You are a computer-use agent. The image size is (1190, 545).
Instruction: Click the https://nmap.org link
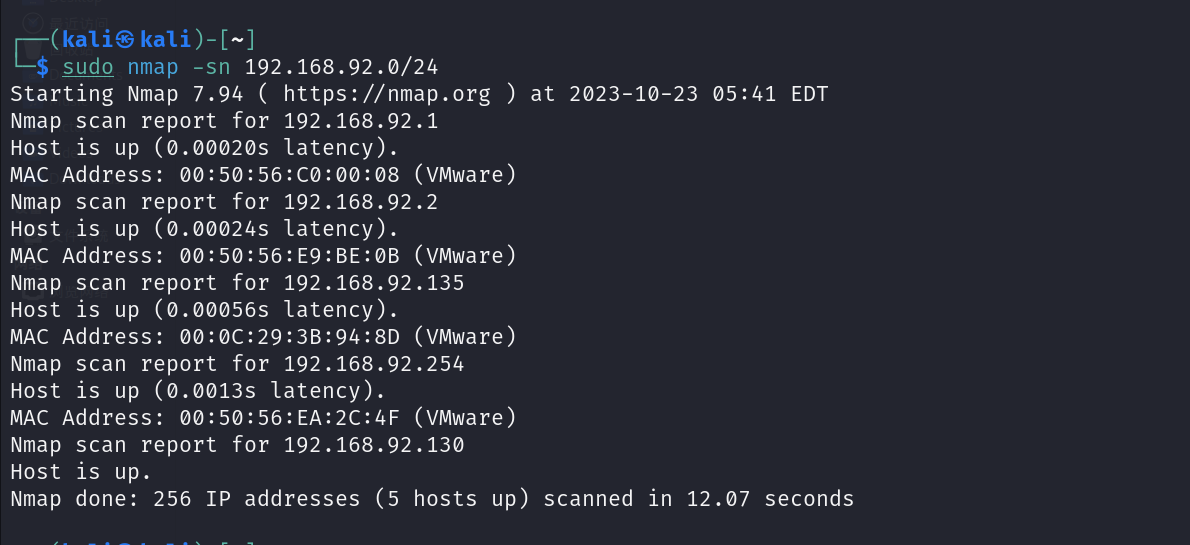click(x=387, y=94)
